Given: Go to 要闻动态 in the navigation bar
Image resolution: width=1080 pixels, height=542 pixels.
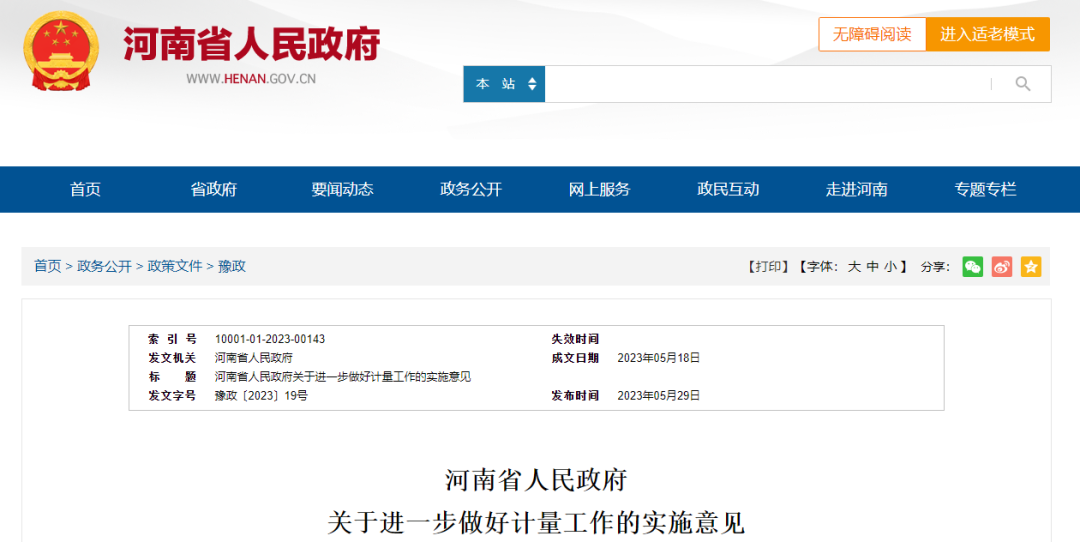Looking at the screenshot, I should (342, 189).
